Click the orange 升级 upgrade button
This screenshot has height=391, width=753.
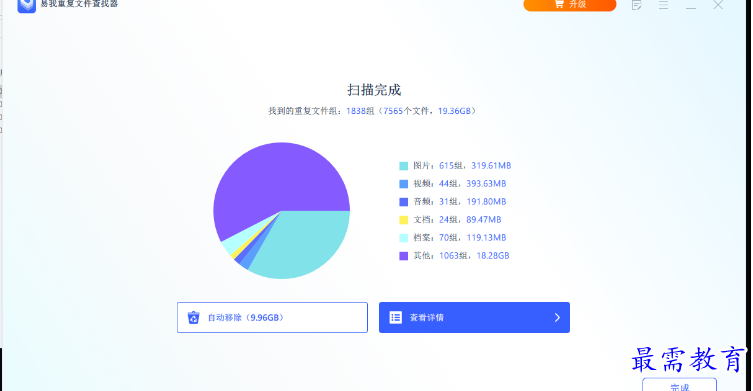tap(570, 5)
